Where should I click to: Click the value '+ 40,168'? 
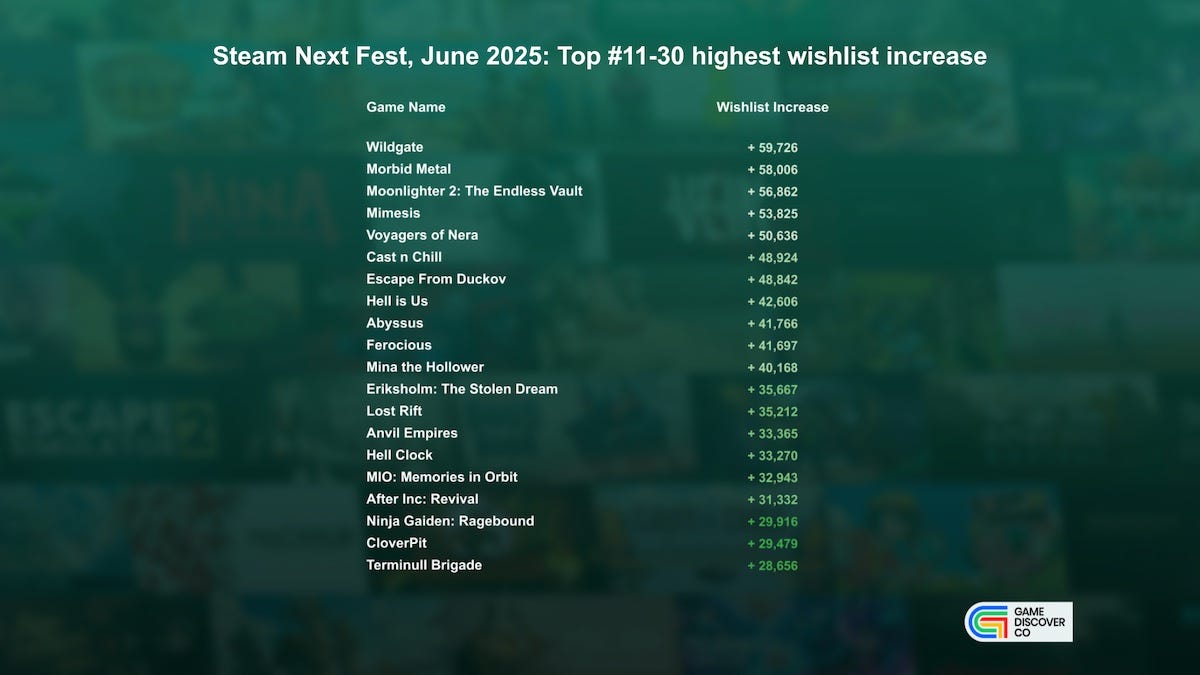click(x=772, y=368)
